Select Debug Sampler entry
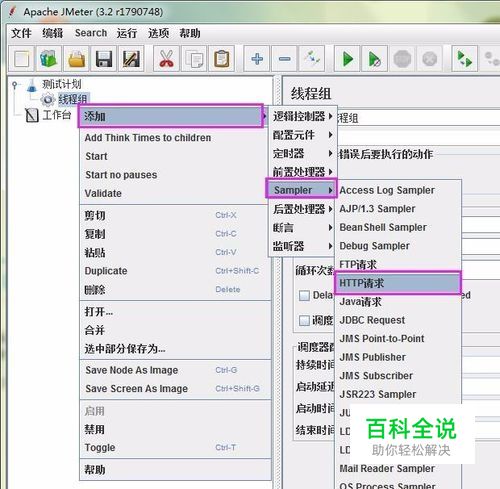The image size is (500, 489). pos(398,246)
